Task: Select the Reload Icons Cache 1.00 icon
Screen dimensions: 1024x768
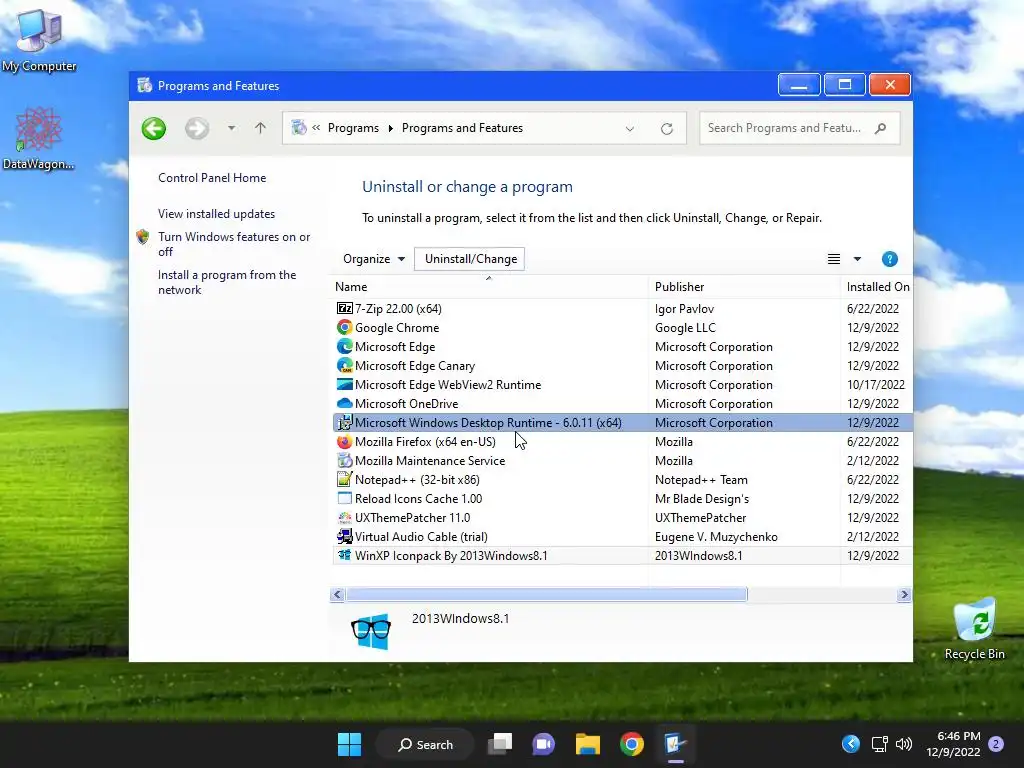Action: point(344,498)
